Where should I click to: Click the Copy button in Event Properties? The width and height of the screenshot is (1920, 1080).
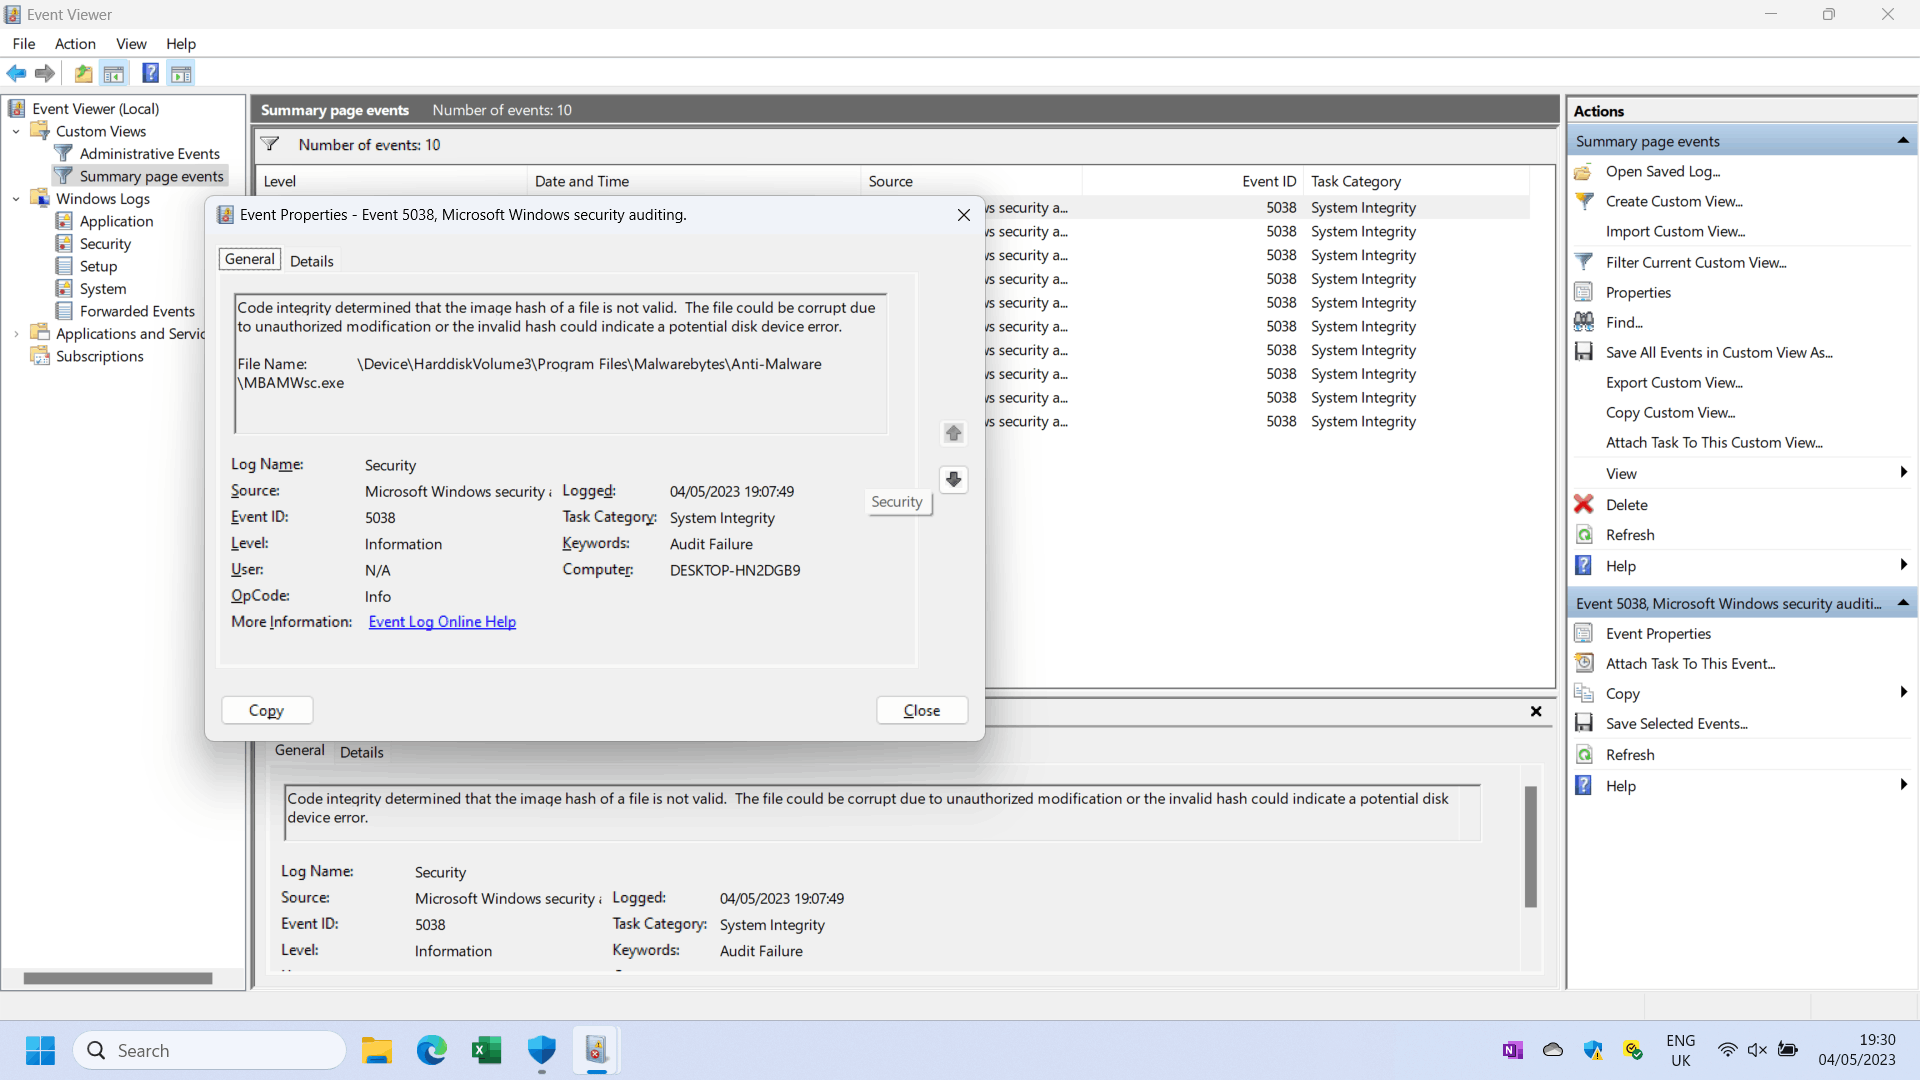(x=266, y=710)
